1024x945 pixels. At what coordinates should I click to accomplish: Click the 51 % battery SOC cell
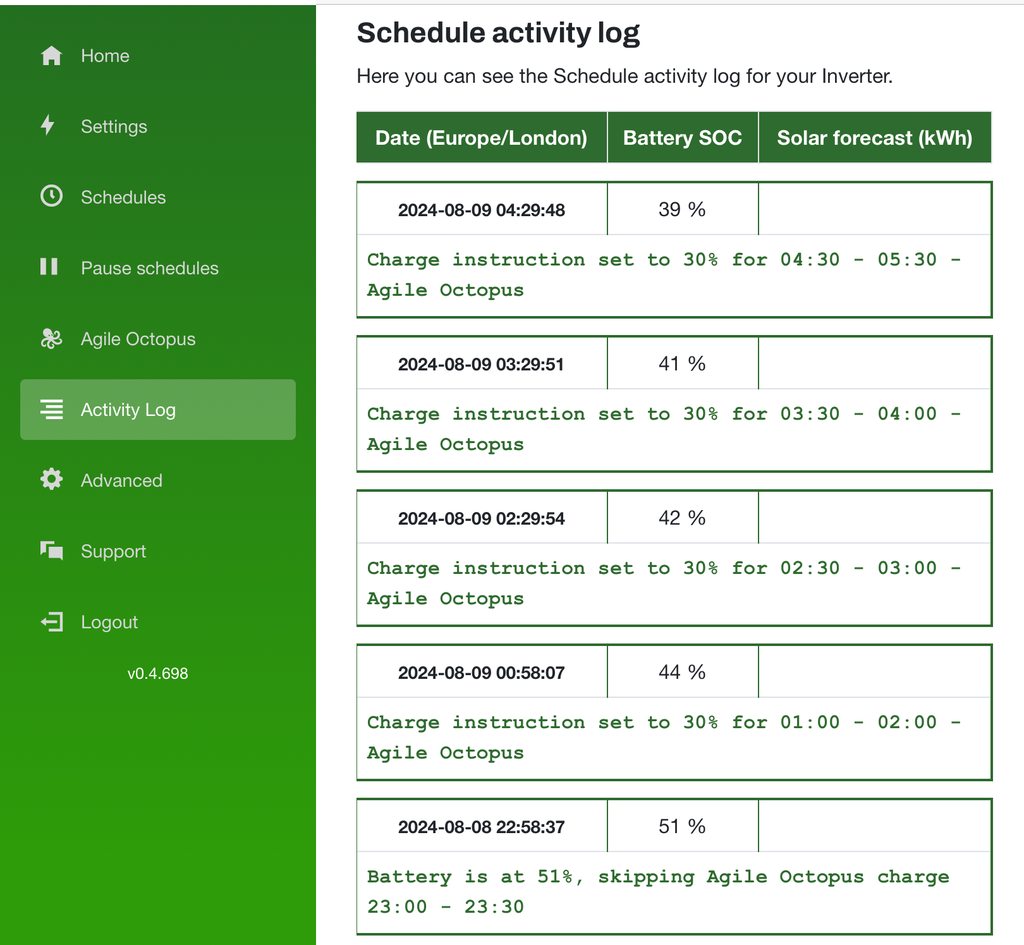tap(682, 826)
